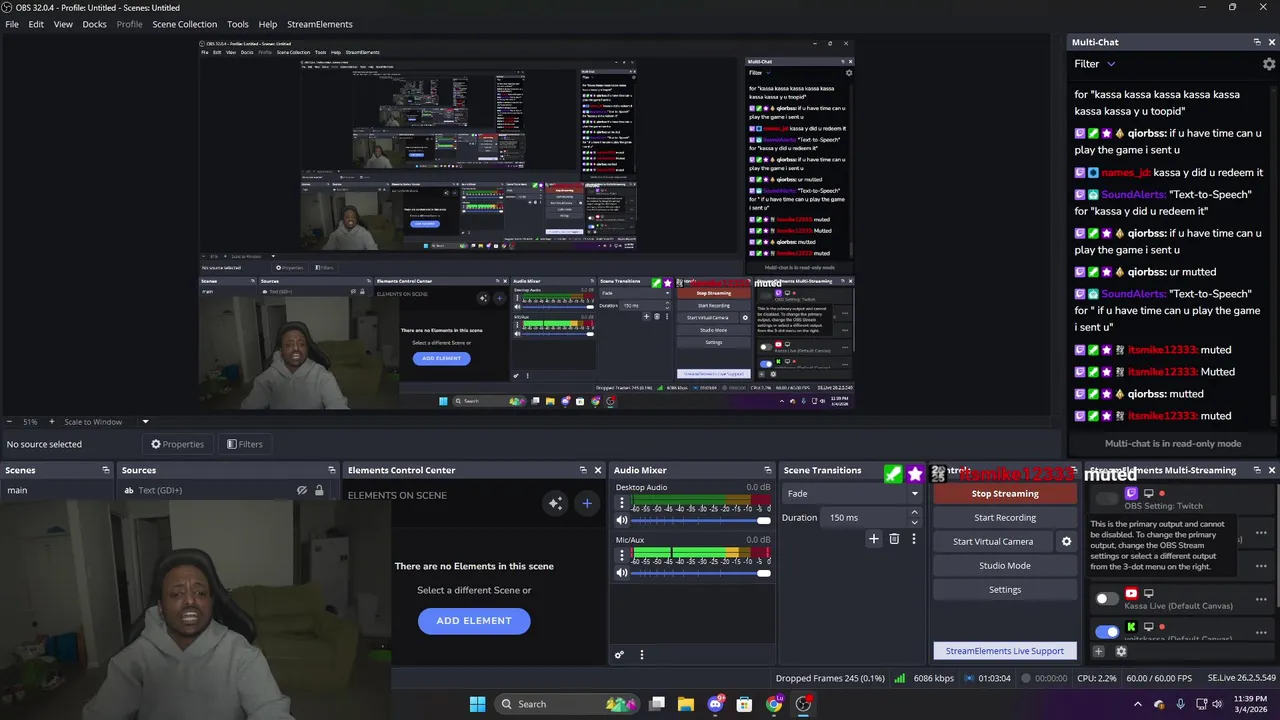Decrease transition duration with down arrow
Viewport: 1280px width, 720px height.
coord(914,522)
